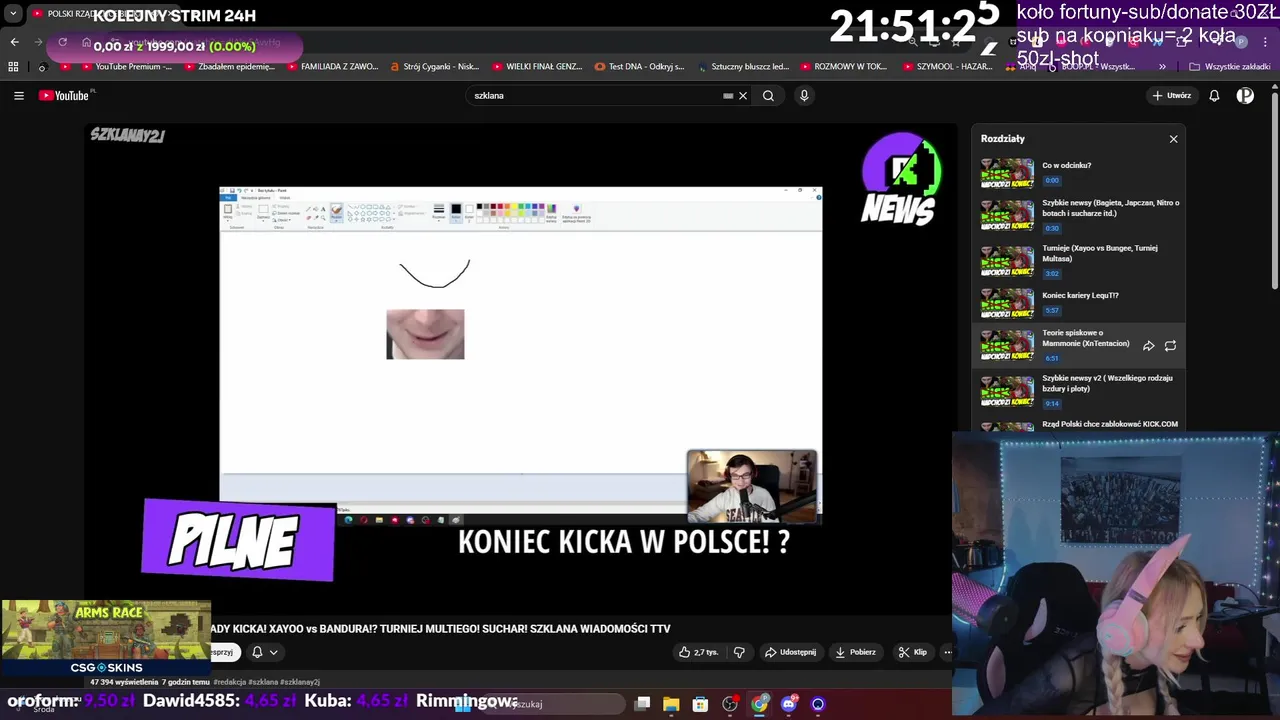
Task: Click the 'Pobierz' download button
Action: (856, 652)
